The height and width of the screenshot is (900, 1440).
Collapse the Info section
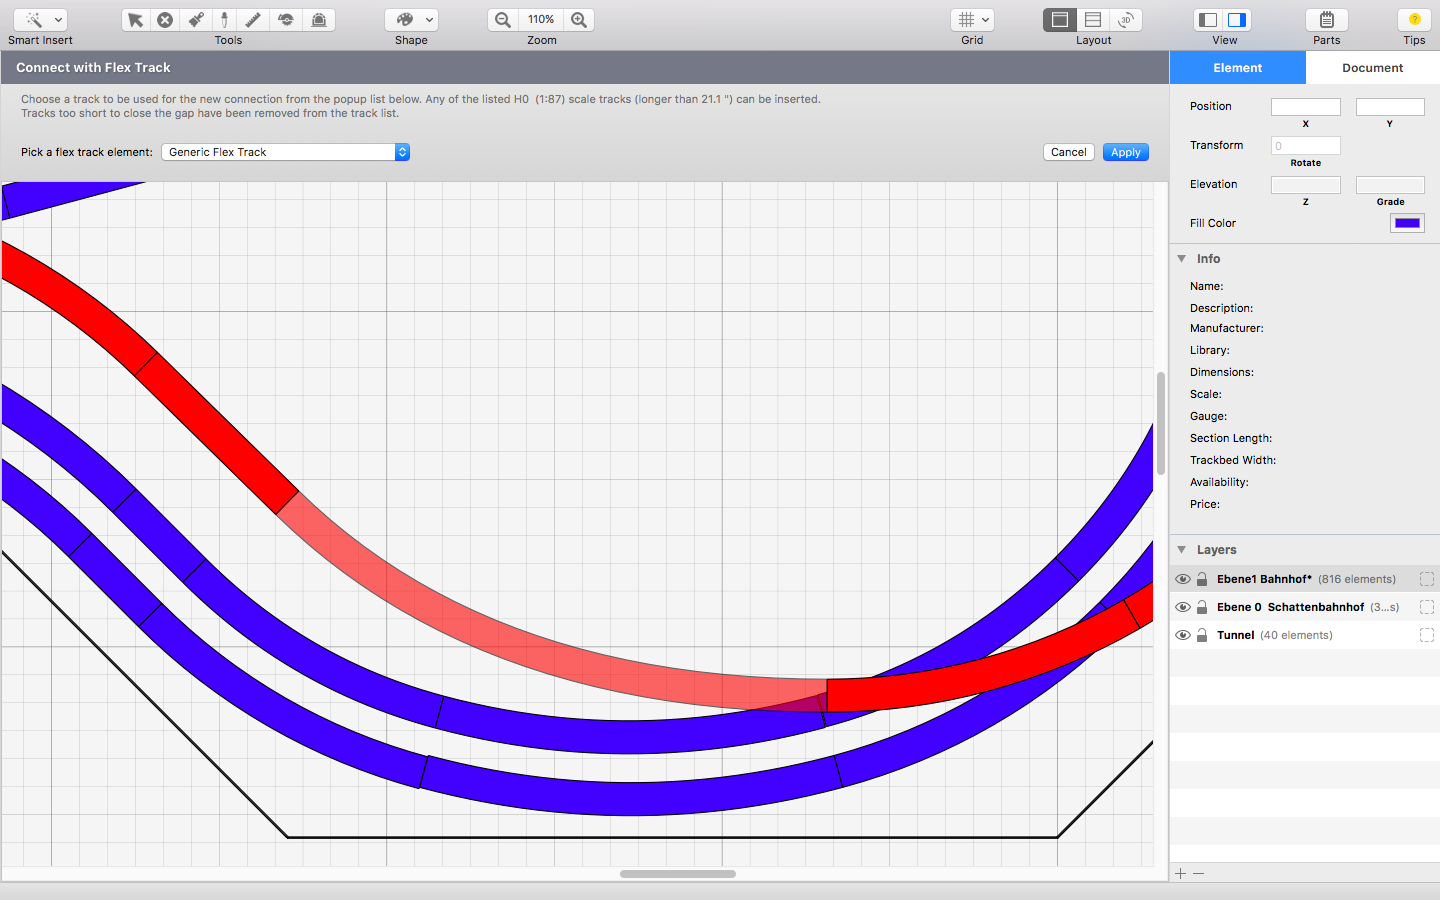(x=1182, y=259)
